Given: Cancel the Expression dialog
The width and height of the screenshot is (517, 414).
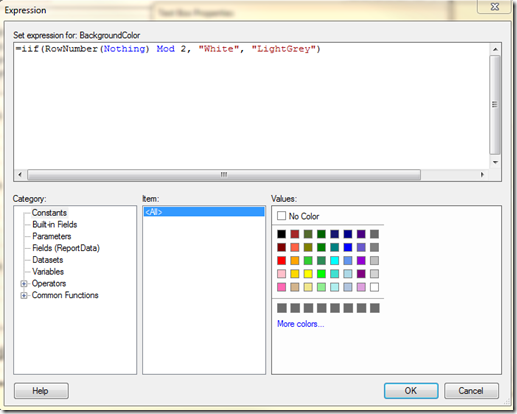Looking at the screenshot, I should (x=471, y=391).
